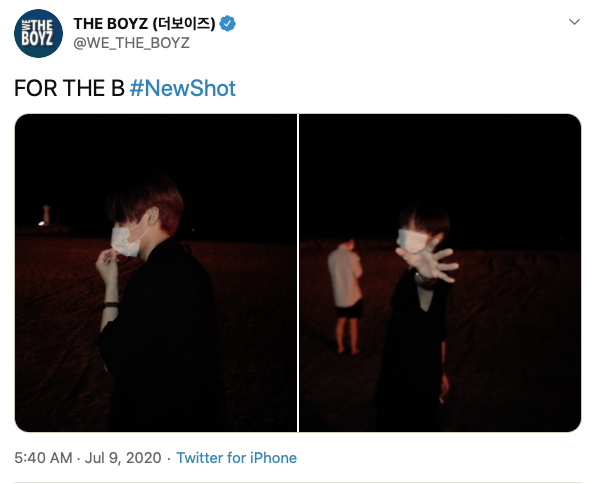Open the right photo with outstretched hand
Viewport: 597px width, 484px height.
pos(440,273)
